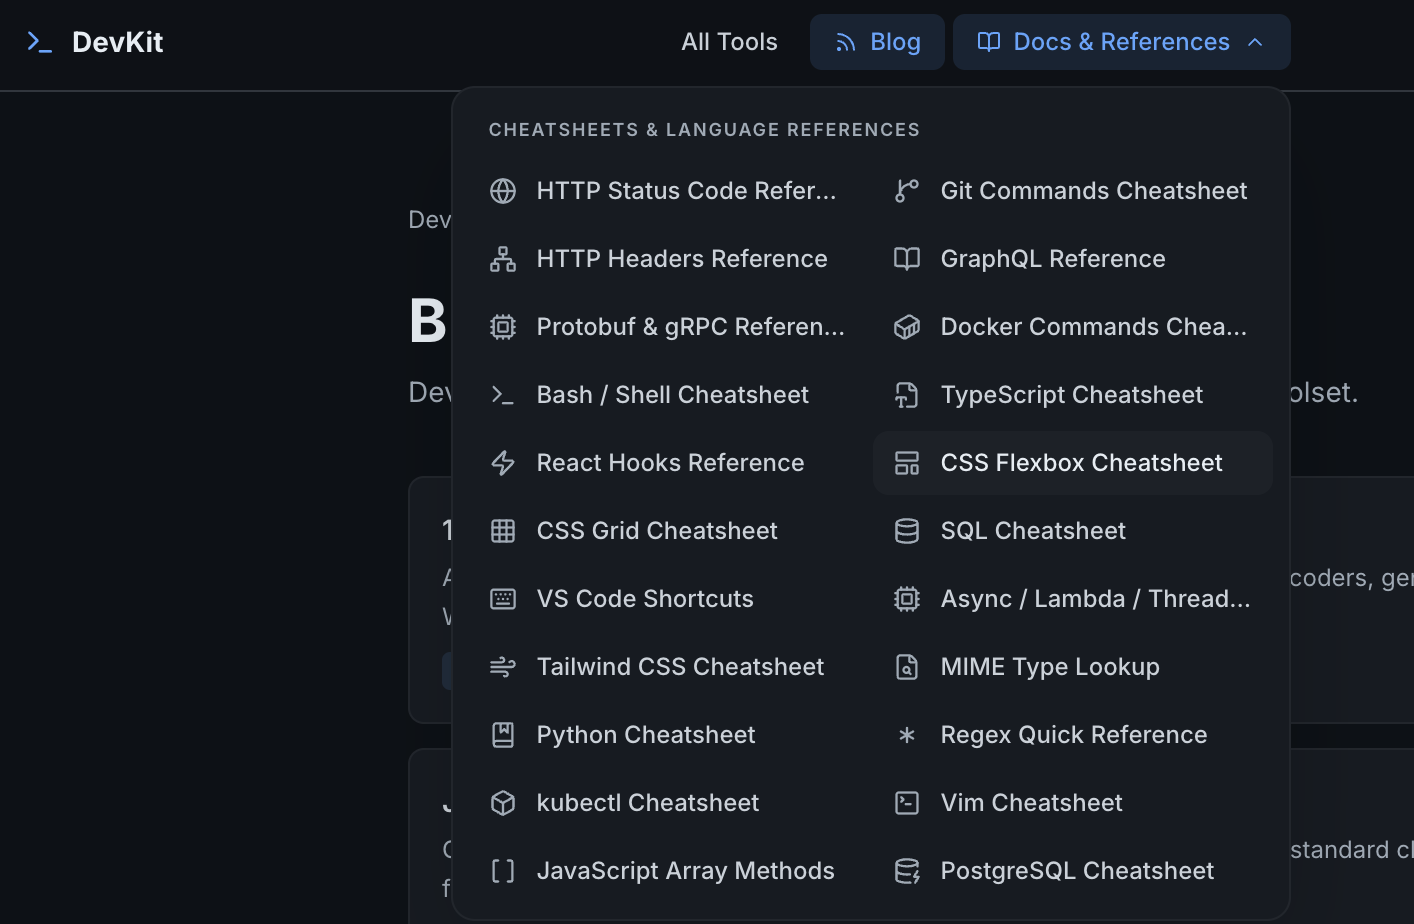Click the git branch icon next to Git Commands

pos(907,191)
